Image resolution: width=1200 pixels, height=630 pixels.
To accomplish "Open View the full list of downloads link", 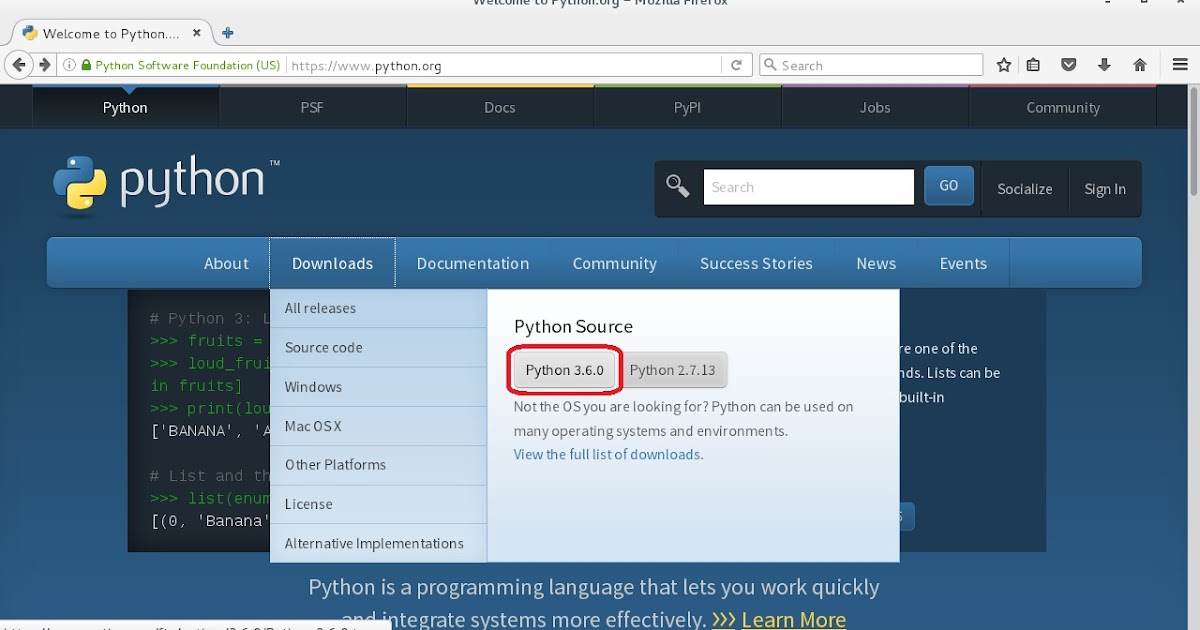I will (x=607, y=454).
